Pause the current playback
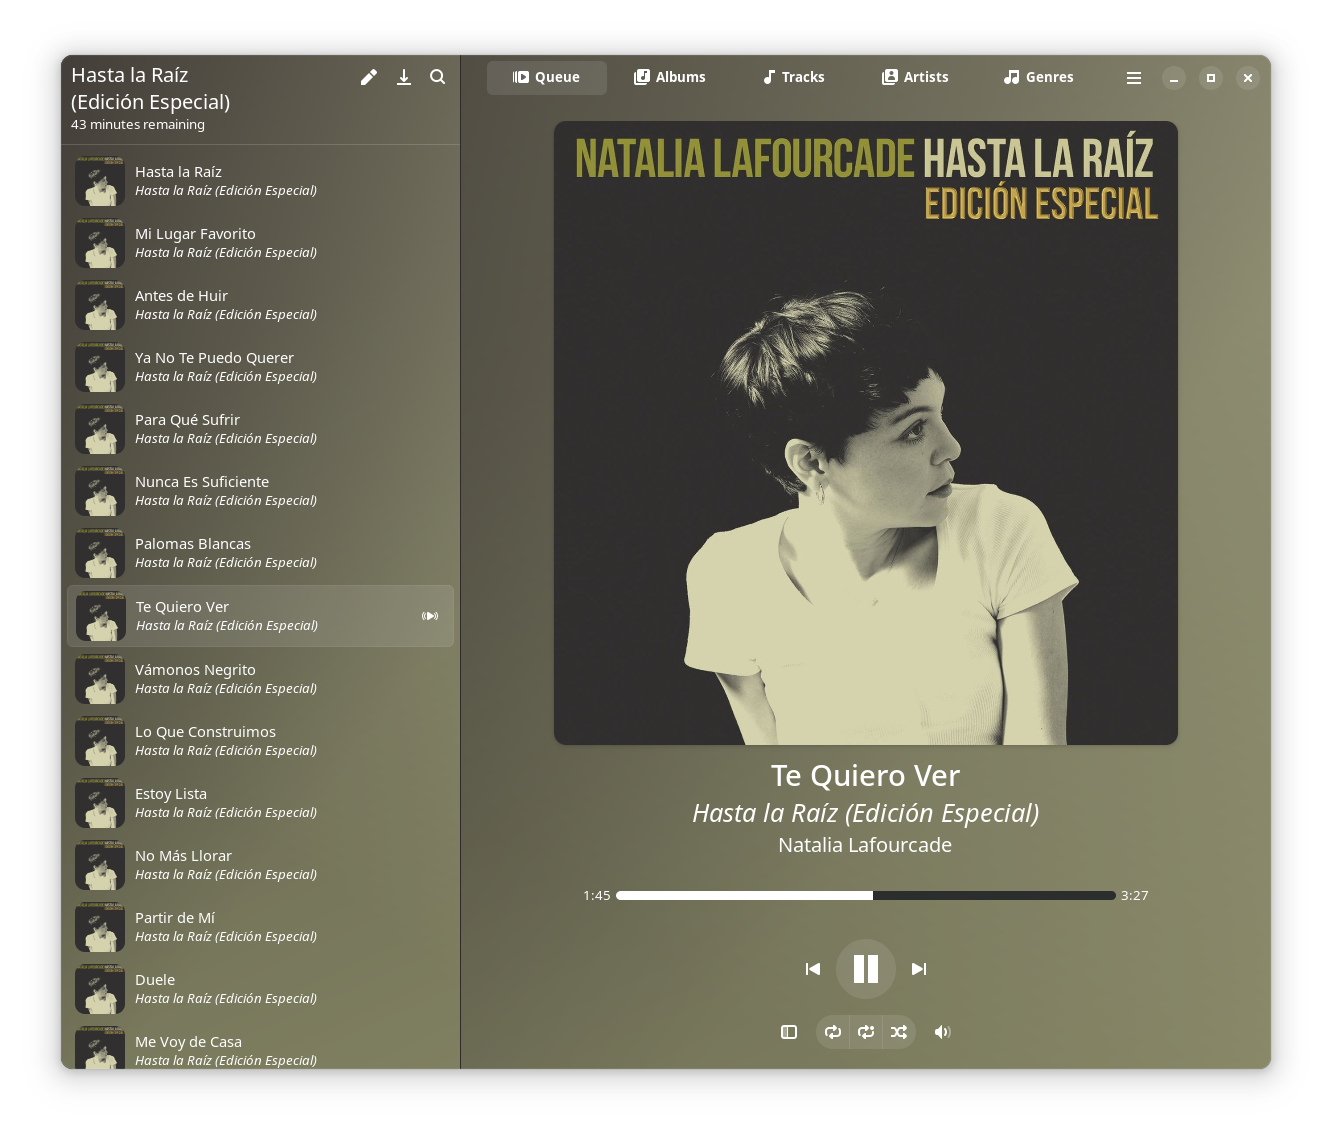1332x1136 pixels. (866, 969)
